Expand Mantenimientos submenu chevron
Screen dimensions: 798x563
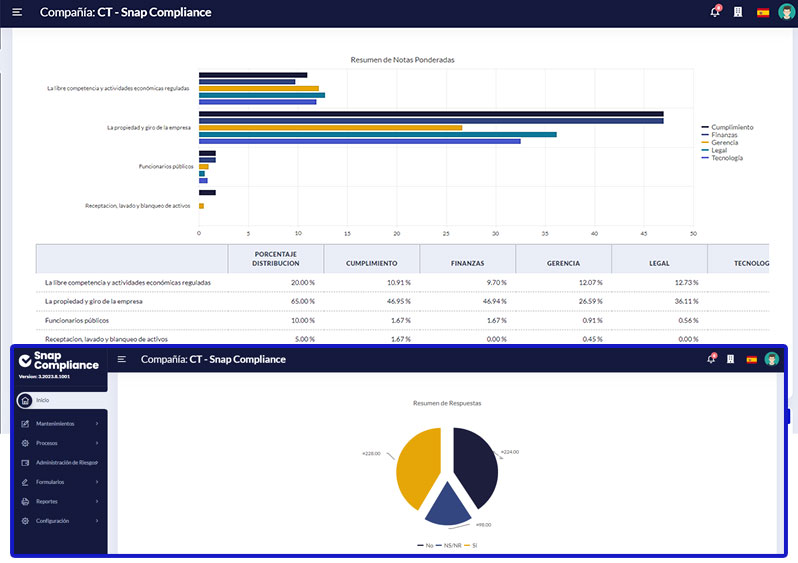(97, 424)
